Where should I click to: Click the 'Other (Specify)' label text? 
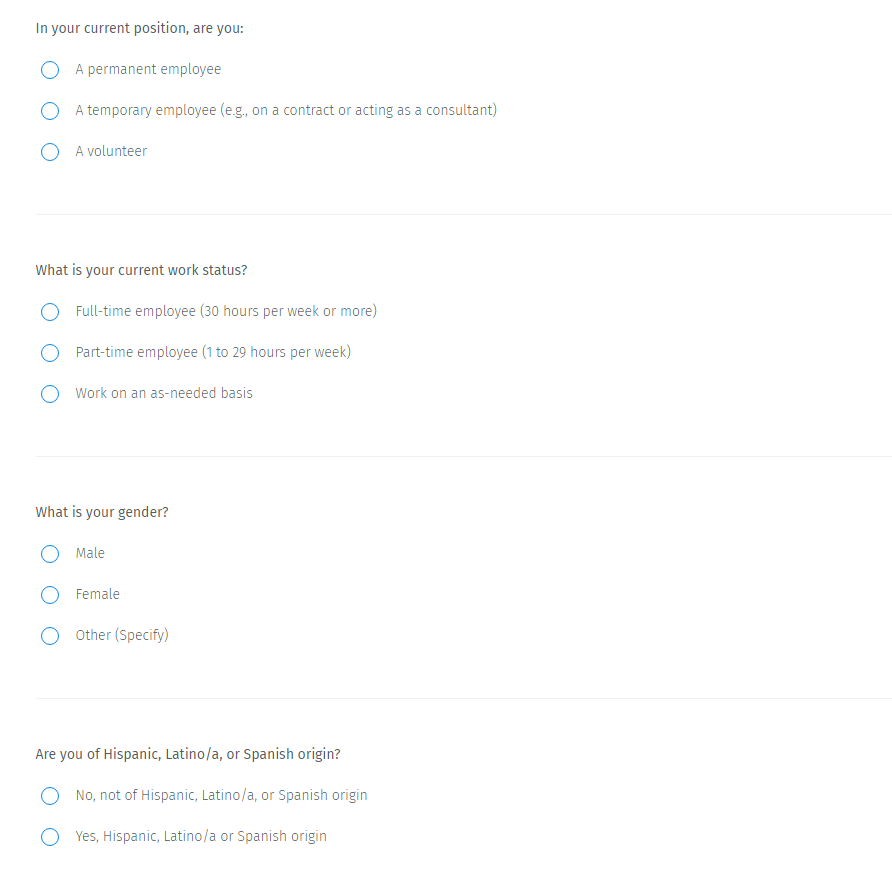[x=122, y=635]
